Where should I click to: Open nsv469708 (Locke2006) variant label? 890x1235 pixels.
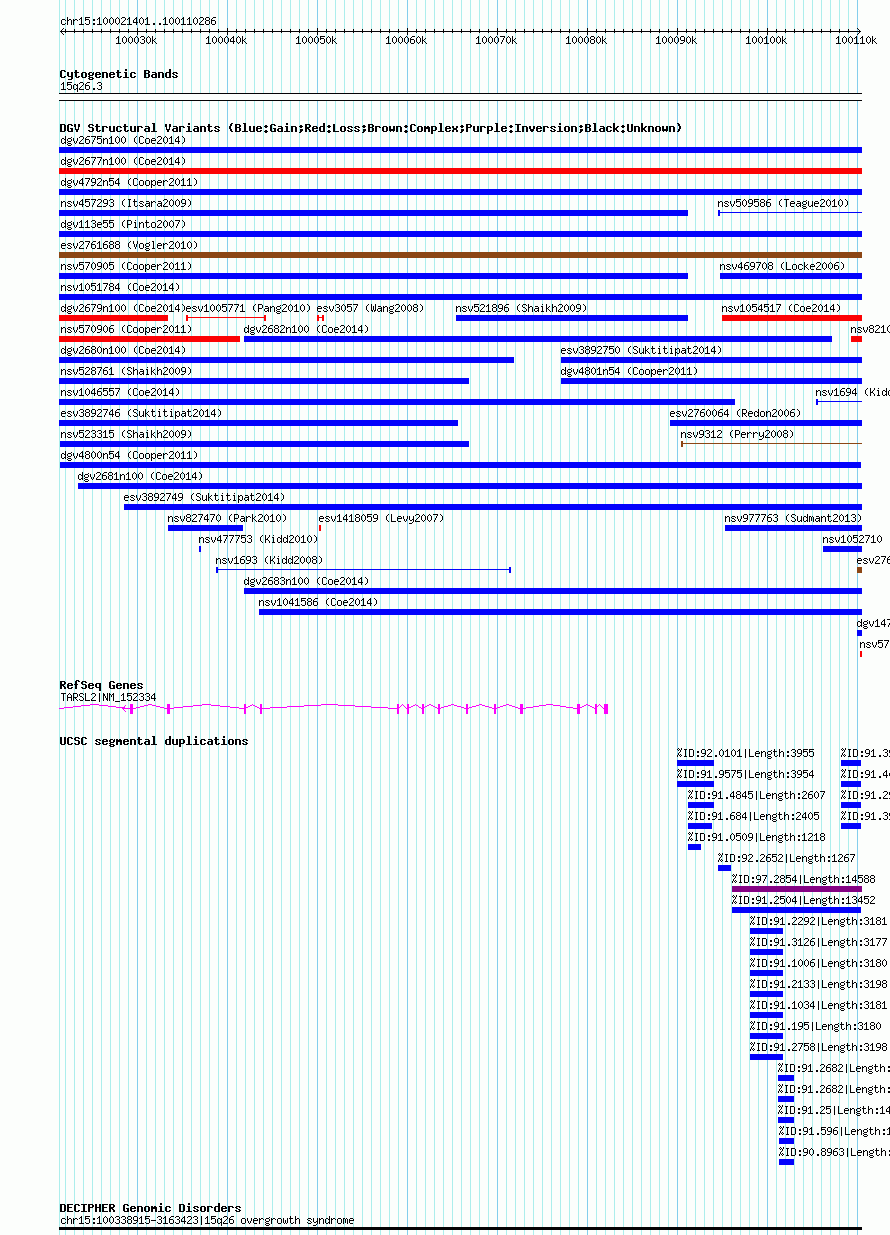tap(782, 266)
